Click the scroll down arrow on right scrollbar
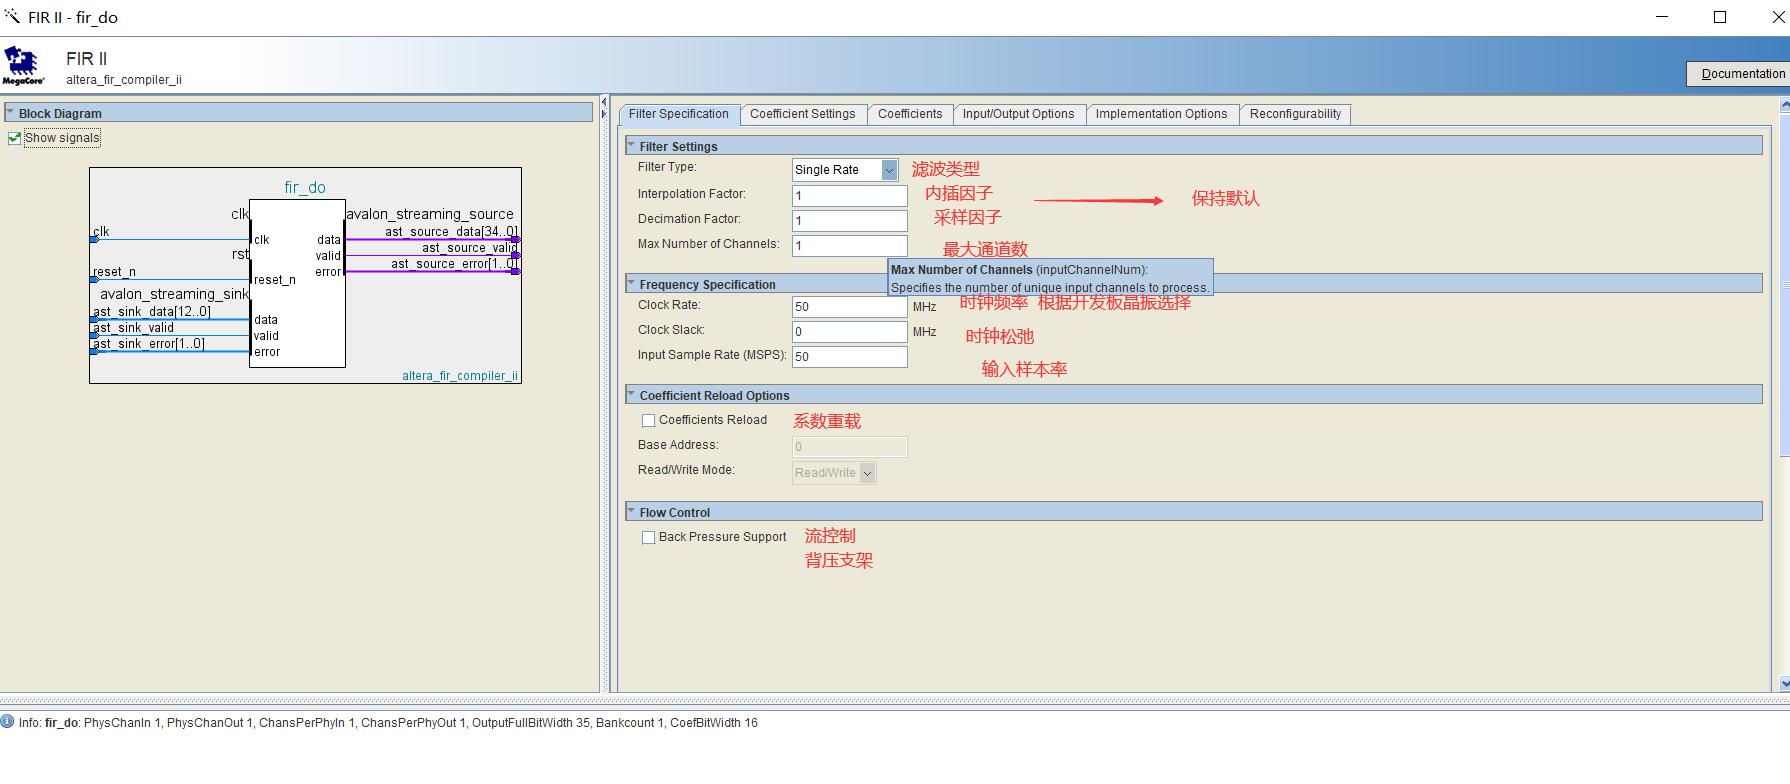 [x=1785, y=684]
